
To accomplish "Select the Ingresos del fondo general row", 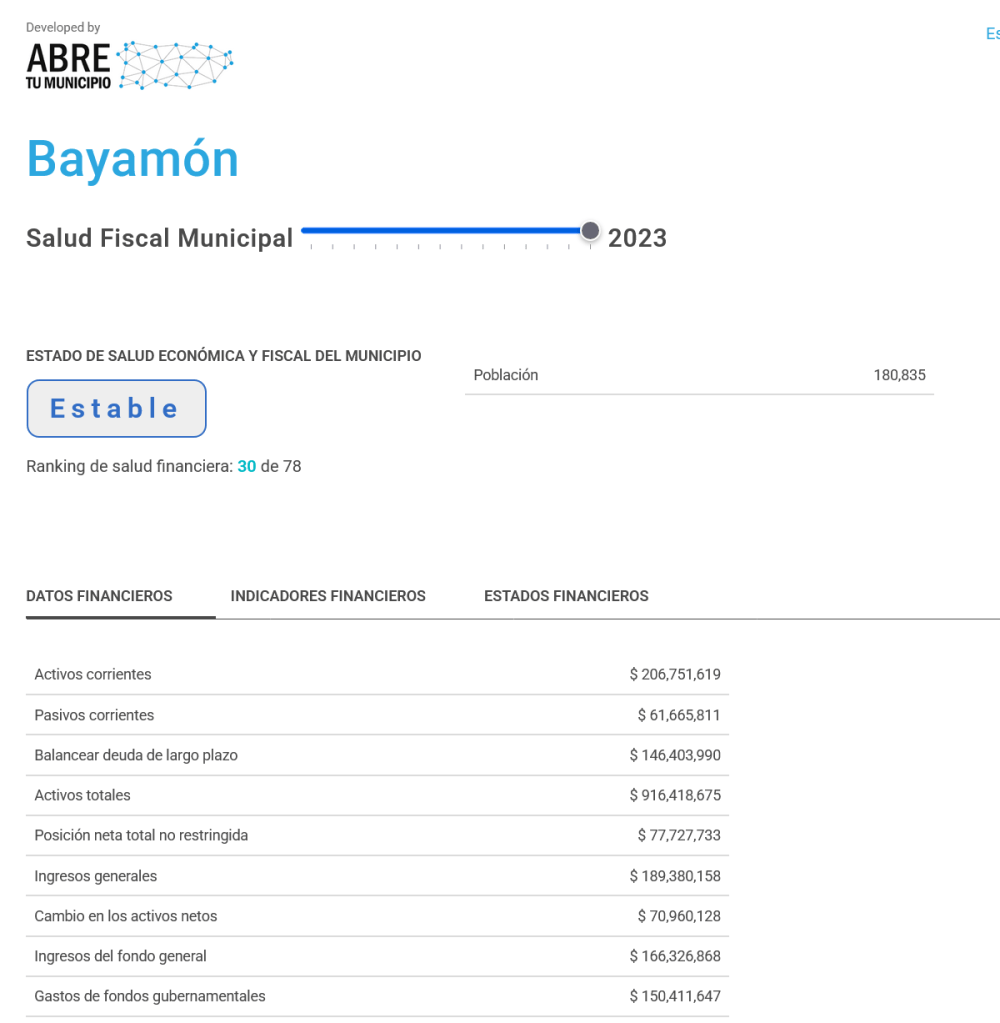I will coord(377,956).
